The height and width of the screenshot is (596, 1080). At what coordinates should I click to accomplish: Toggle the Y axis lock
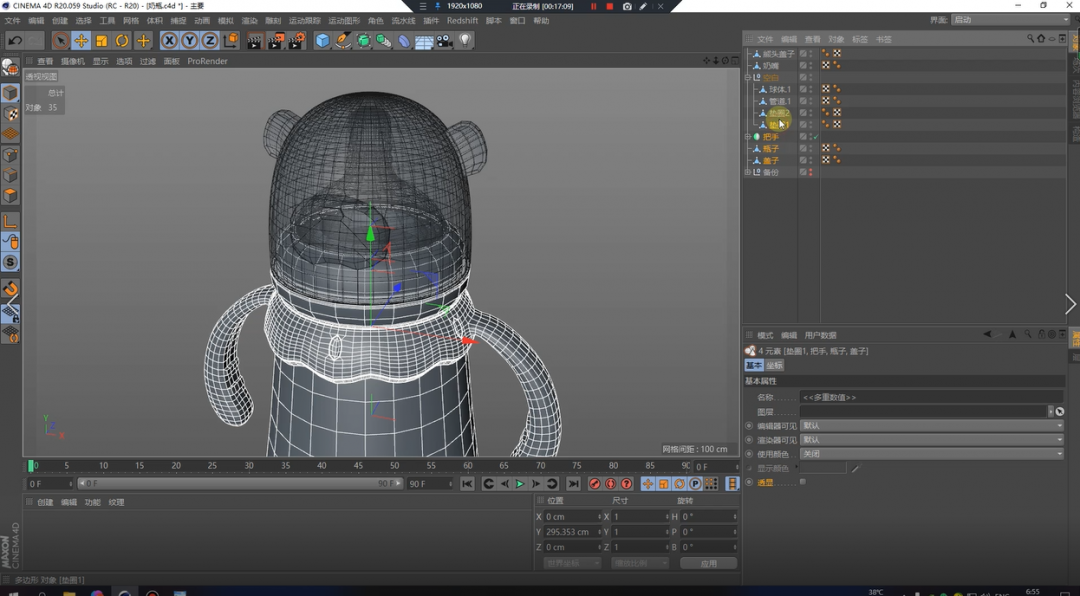coord(189,41)
